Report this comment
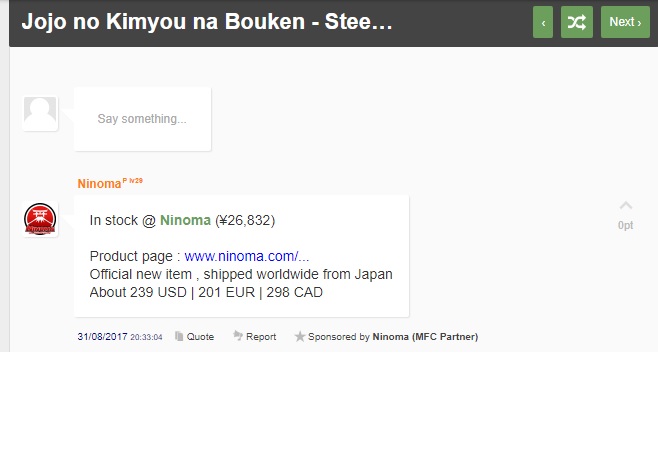658x457 pixels. tap(255, 337)
